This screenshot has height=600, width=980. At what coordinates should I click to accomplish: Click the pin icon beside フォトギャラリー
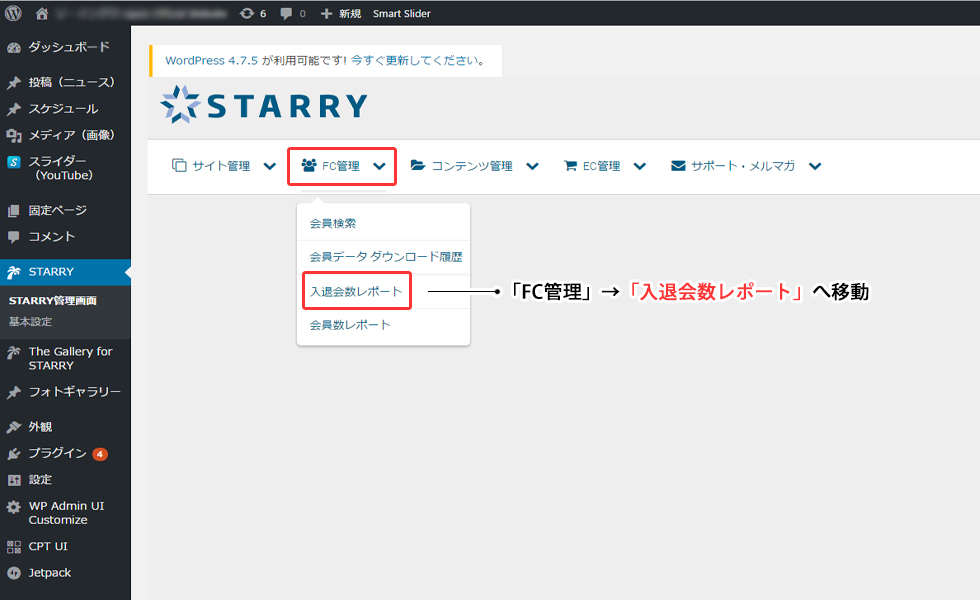(x=14, y=392)
